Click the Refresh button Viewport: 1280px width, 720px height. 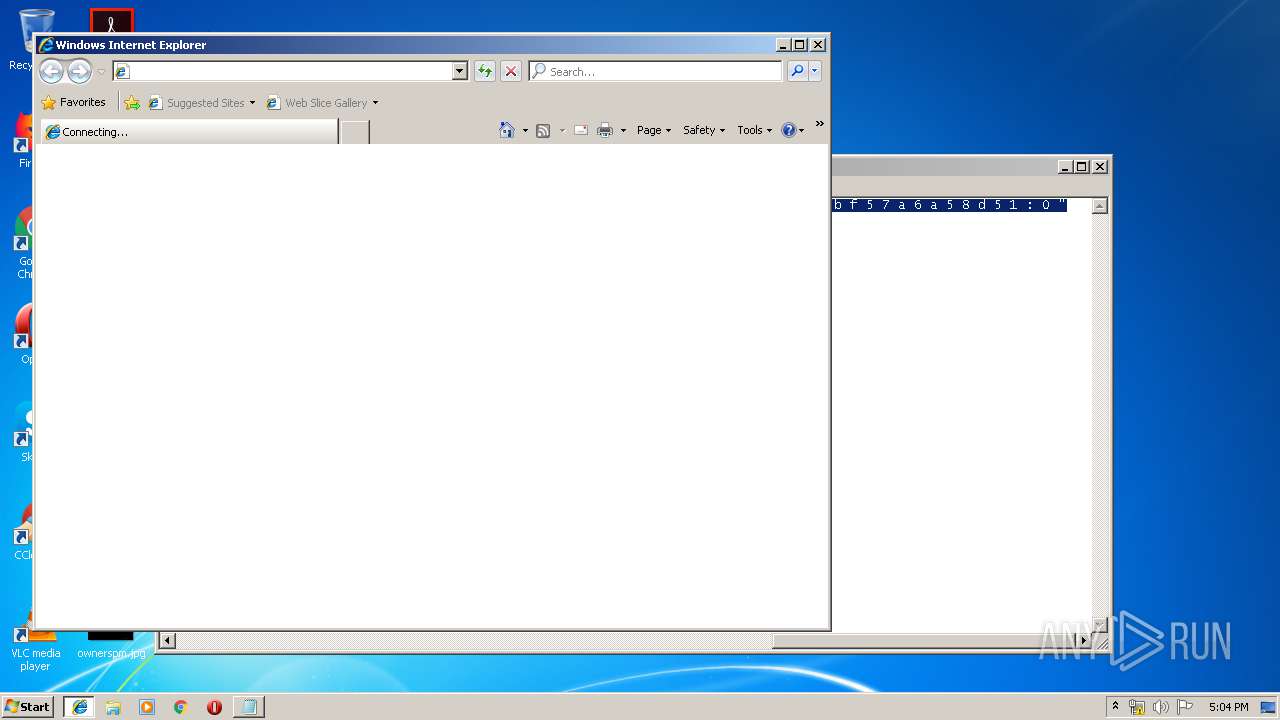(x=485, y=71)
